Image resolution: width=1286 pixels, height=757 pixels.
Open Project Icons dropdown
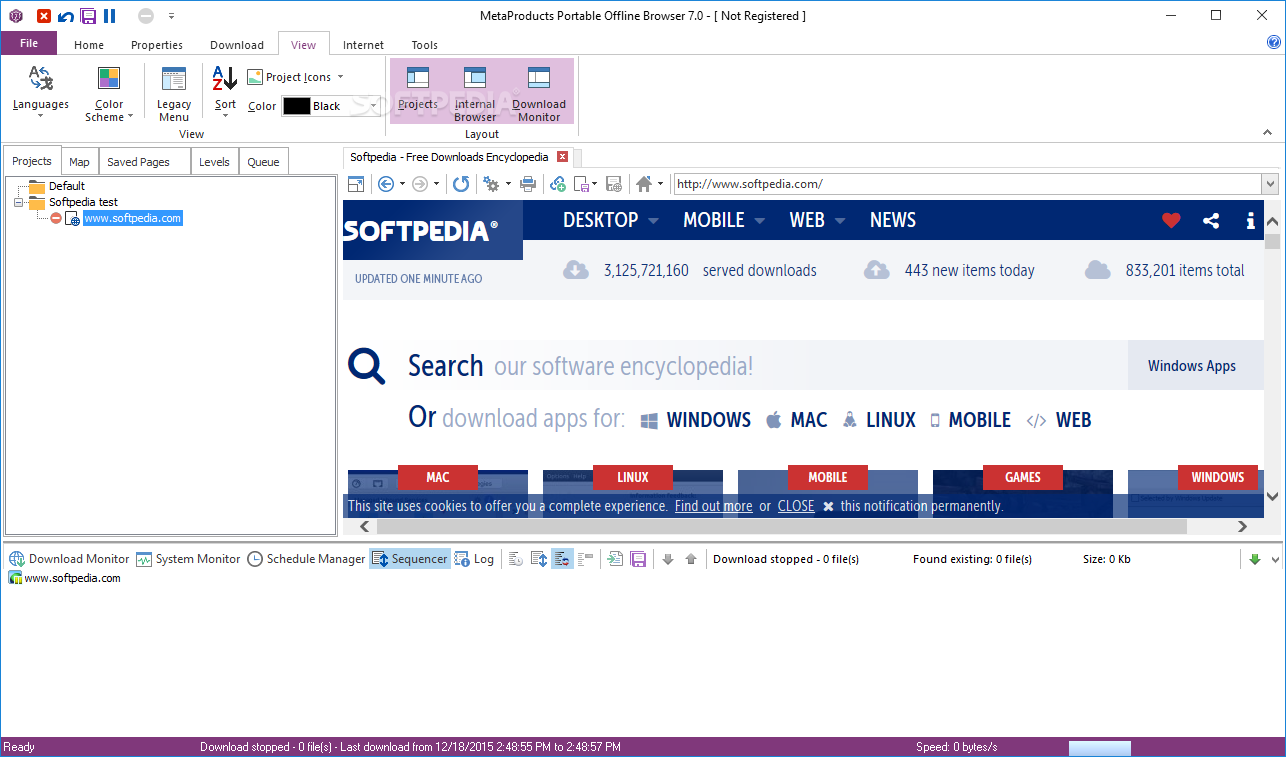pos(296,77)
